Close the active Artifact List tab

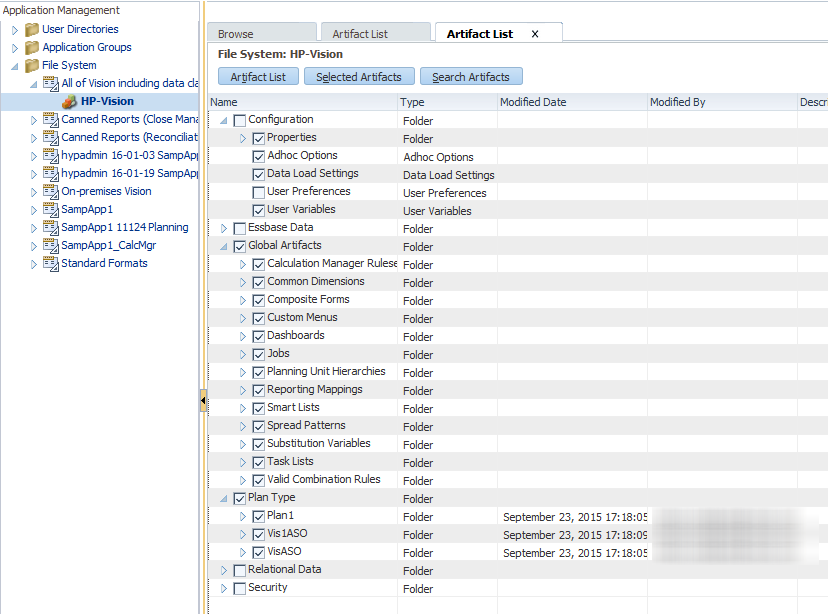click(x=535, y=34)
